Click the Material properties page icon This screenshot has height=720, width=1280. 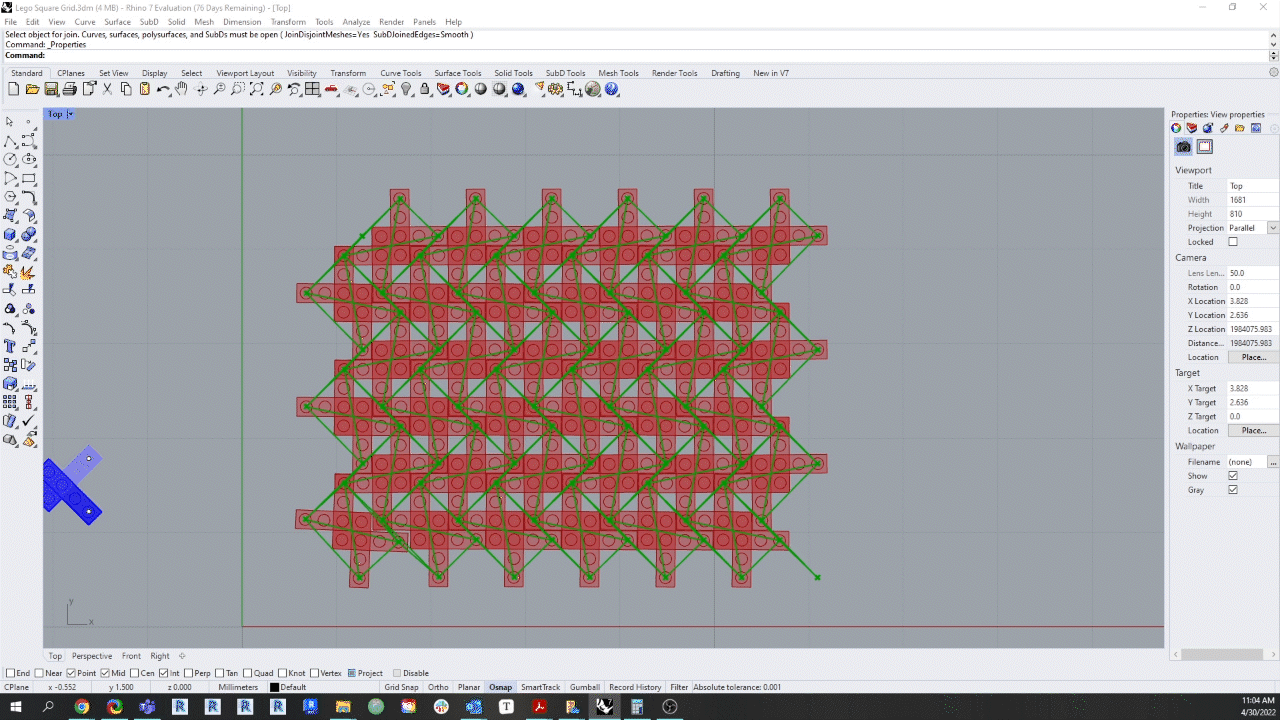(1205, 147)
